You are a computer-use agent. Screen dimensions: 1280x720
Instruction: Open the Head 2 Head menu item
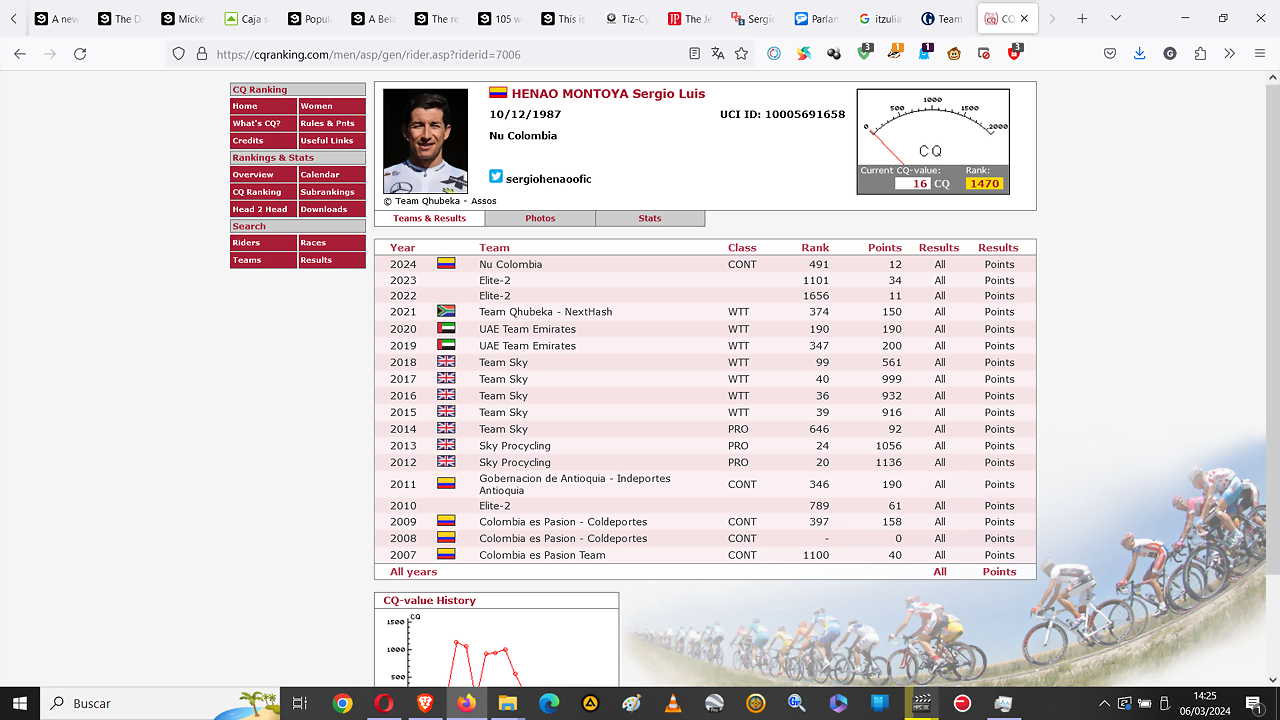click(x=263, y=209)
